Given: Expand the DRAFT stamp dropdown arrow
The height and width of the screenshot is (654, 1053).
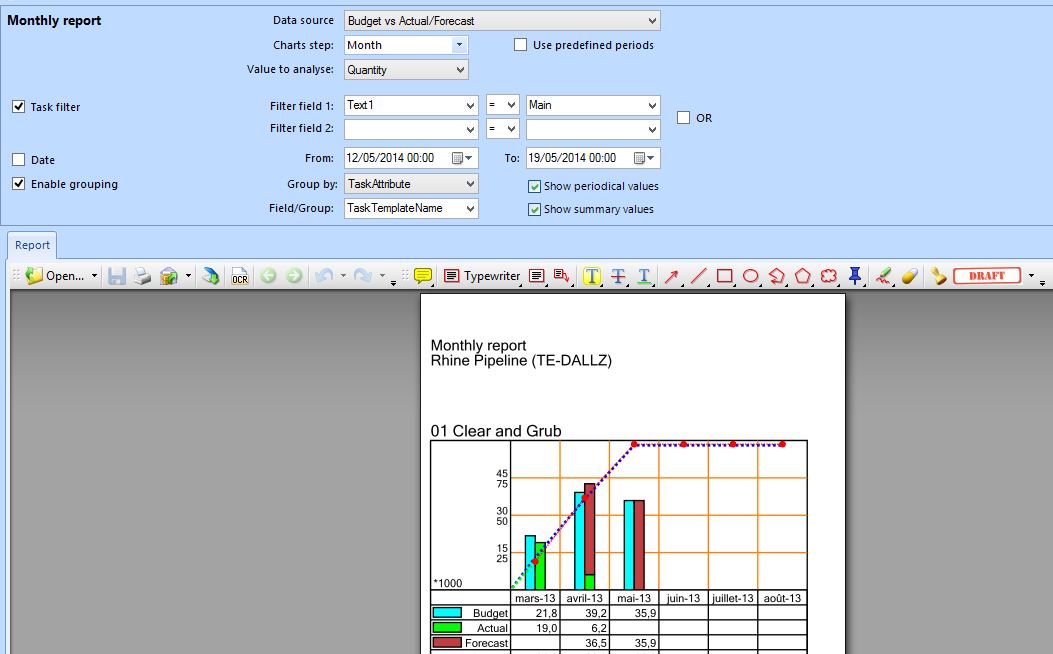Looking at the screenshot, I should [1031, 276].
